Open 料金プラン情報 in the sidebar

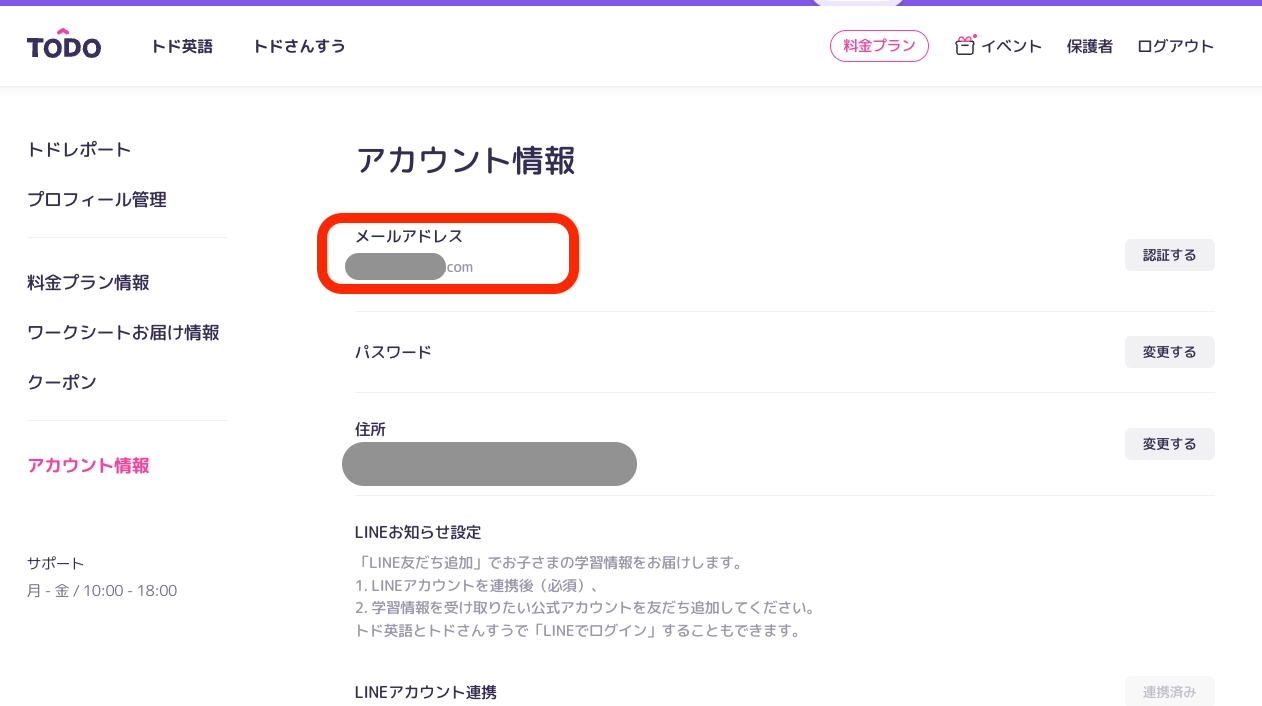pyautogui.click(x=88, y=283)
